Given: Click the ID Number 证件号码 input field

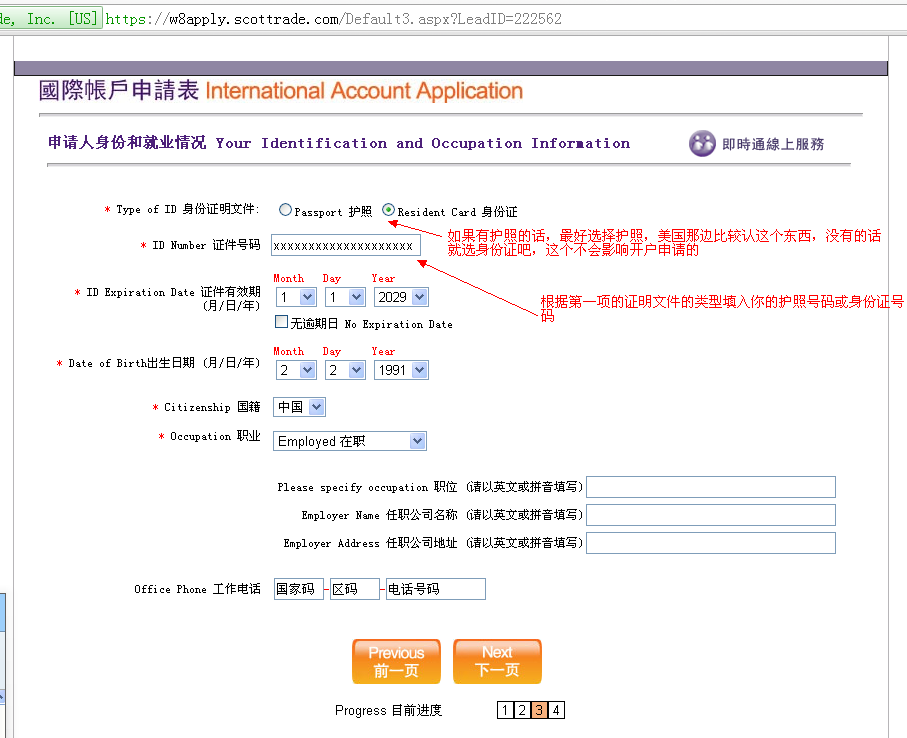Looking at the screenshot, I should (x=345, y=245).
